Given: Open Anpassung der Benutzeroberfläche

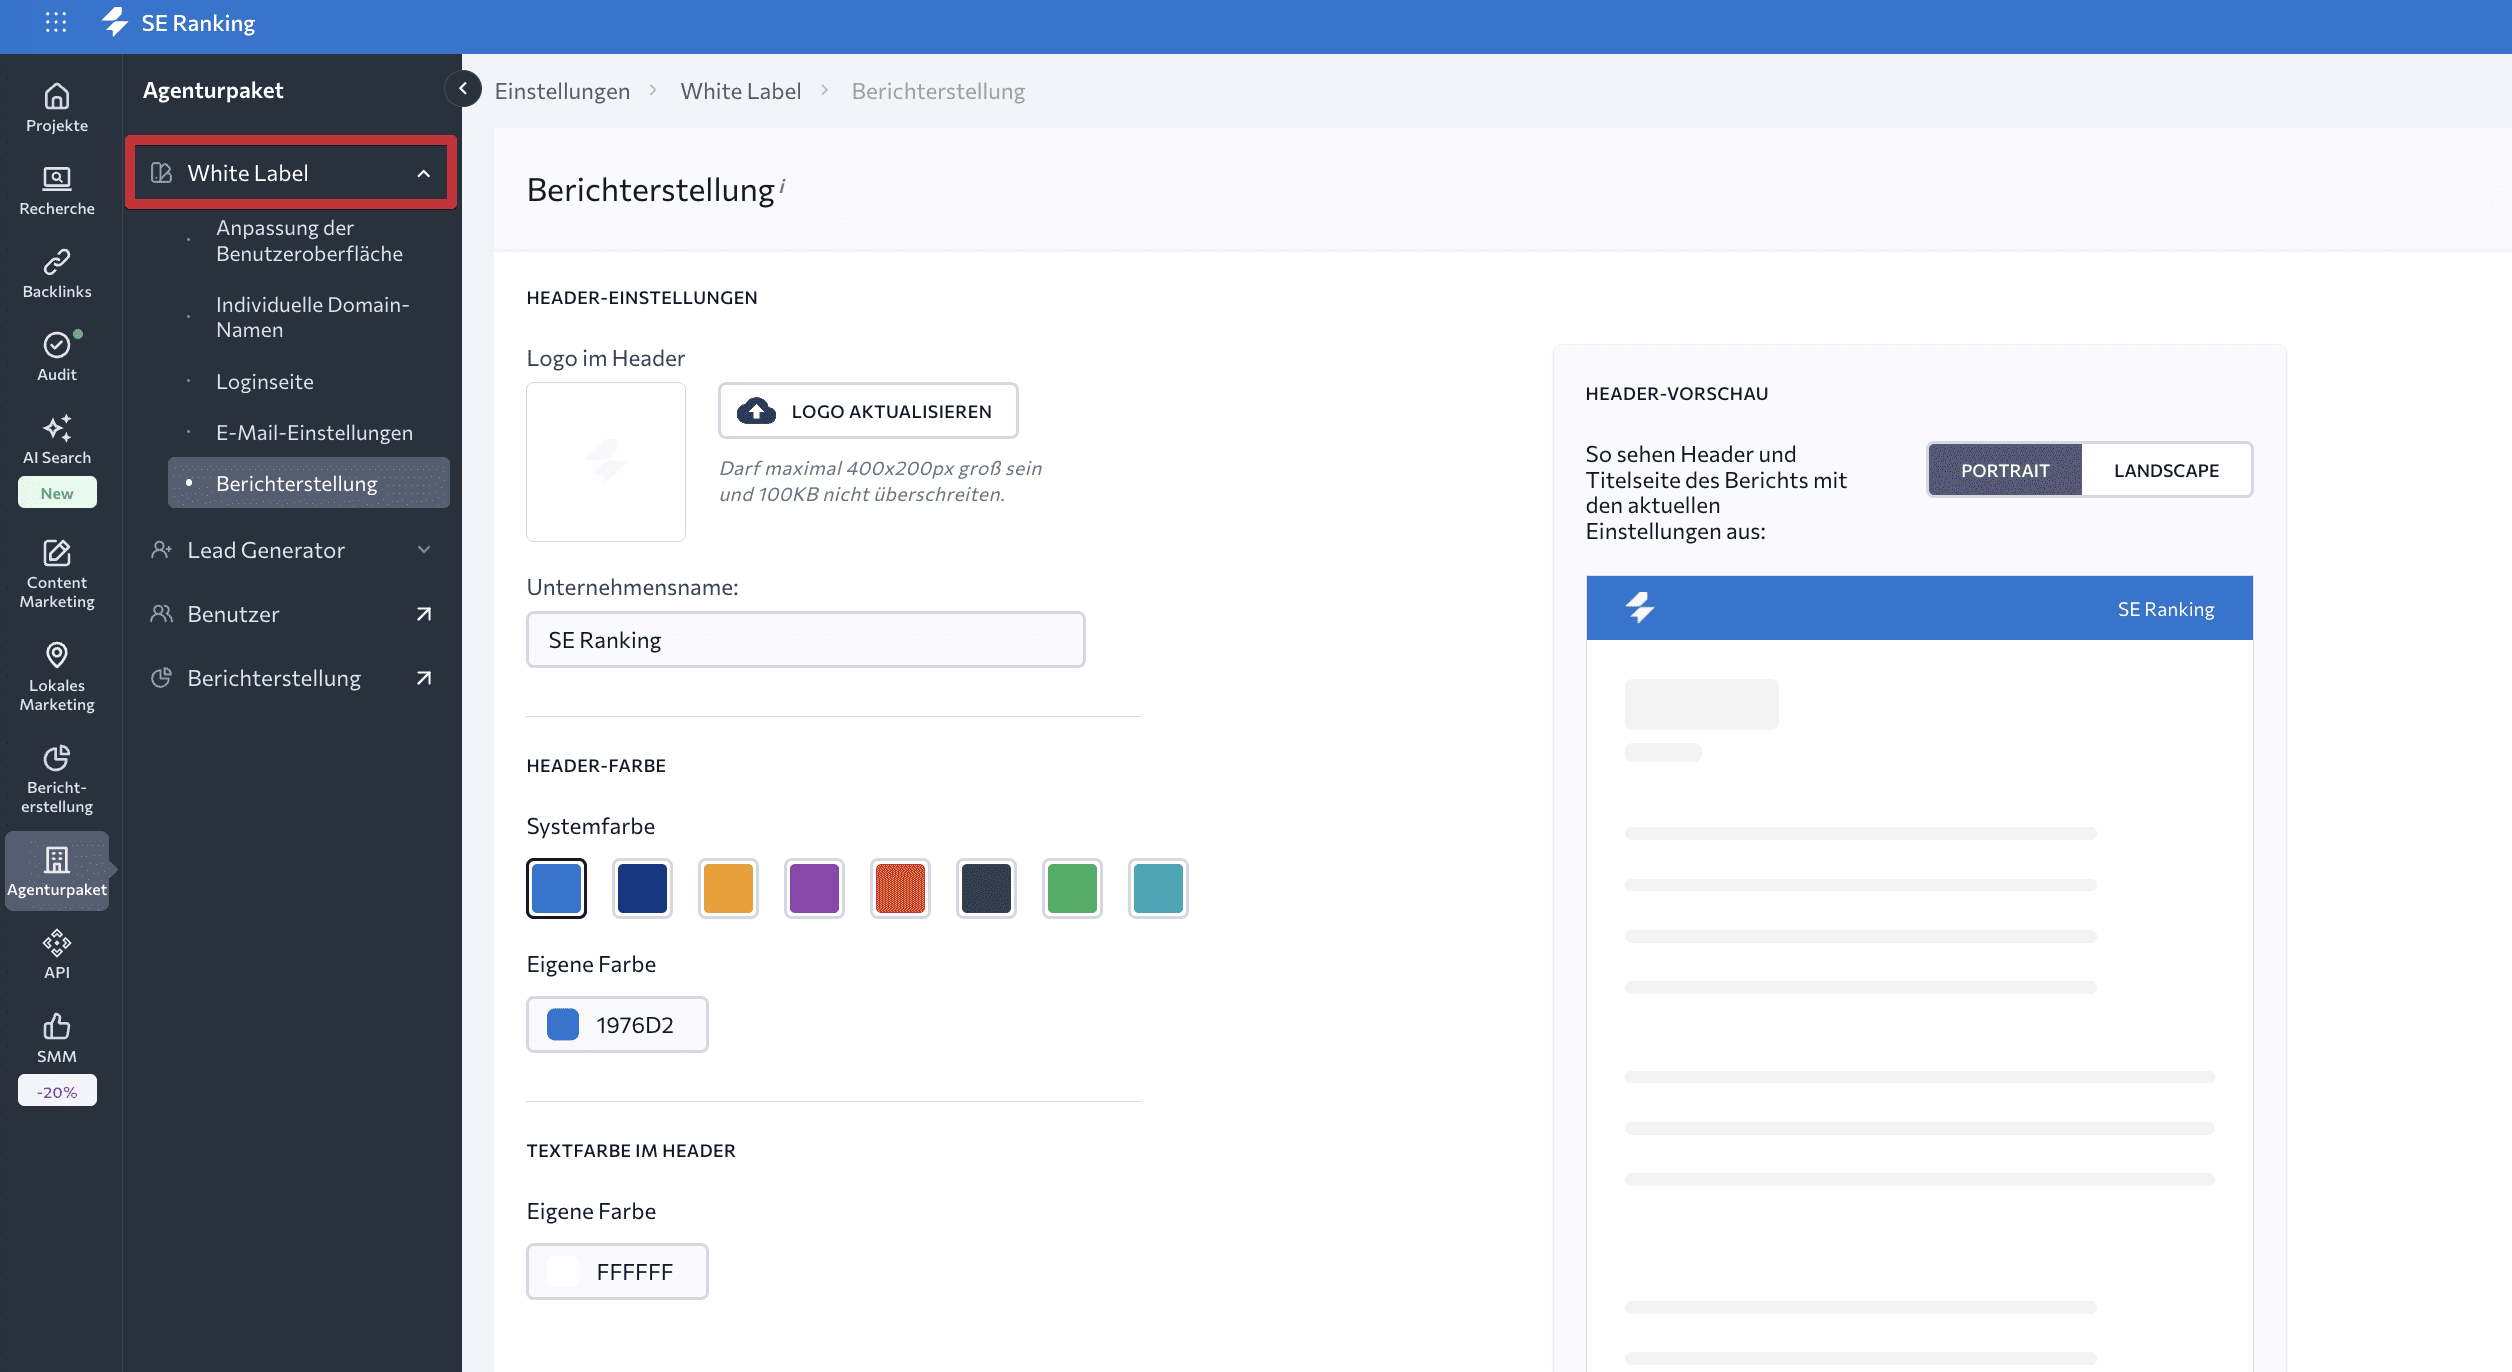Looking at the screenshot, I should (309, 241).
